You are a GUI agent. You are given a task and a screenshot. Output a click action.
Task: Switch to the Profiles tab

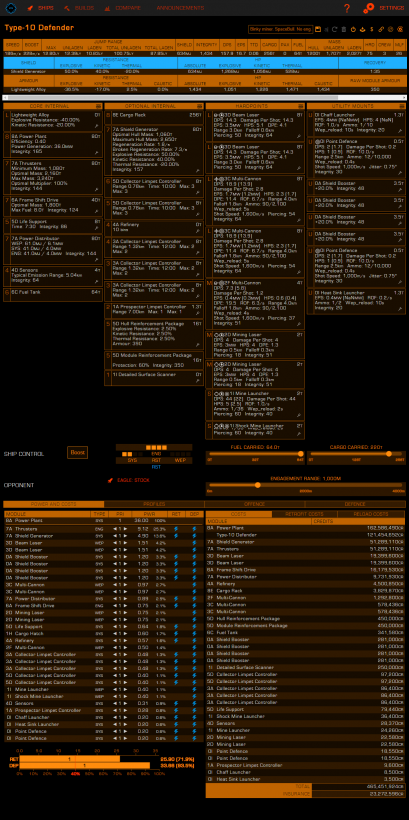coord(154,504)
